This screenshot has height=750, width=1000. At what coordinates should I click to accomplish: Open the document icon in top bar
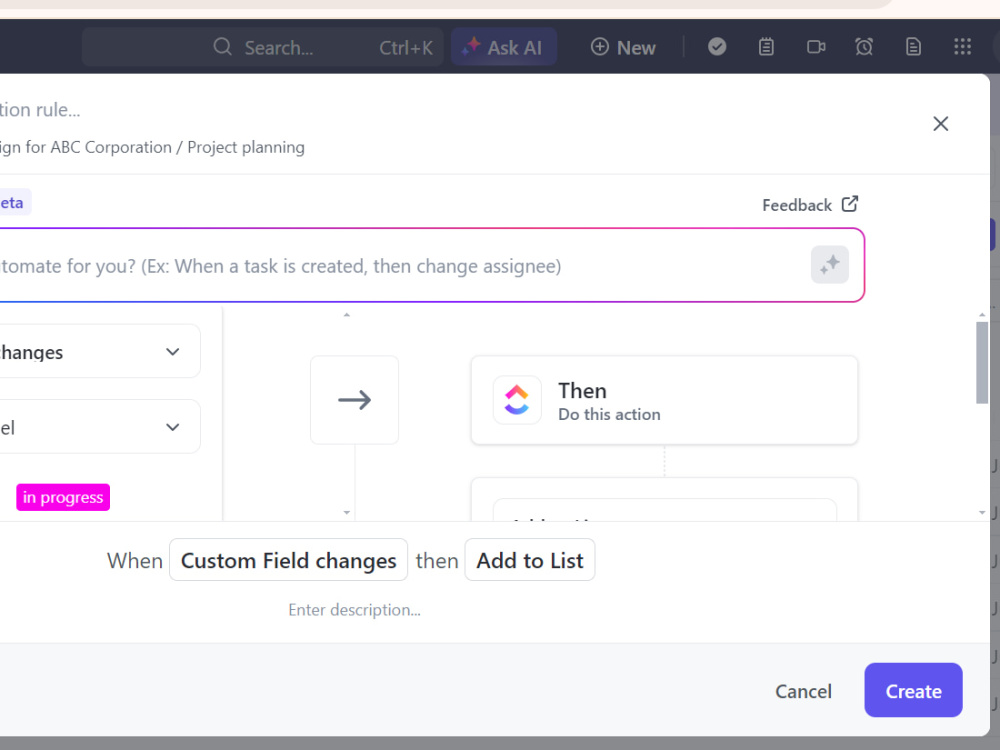(x=913, y=47)
